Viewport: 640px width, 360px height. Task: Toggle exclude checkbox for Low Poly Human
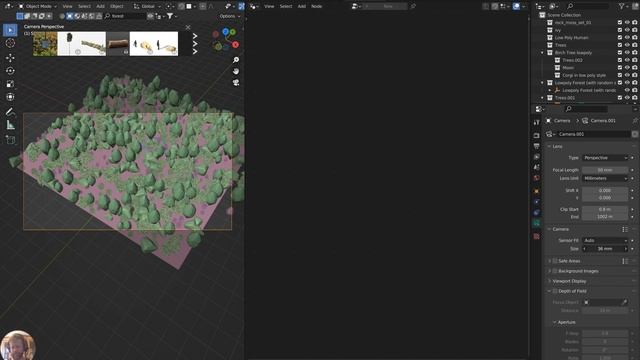click(x=620, y=38)
